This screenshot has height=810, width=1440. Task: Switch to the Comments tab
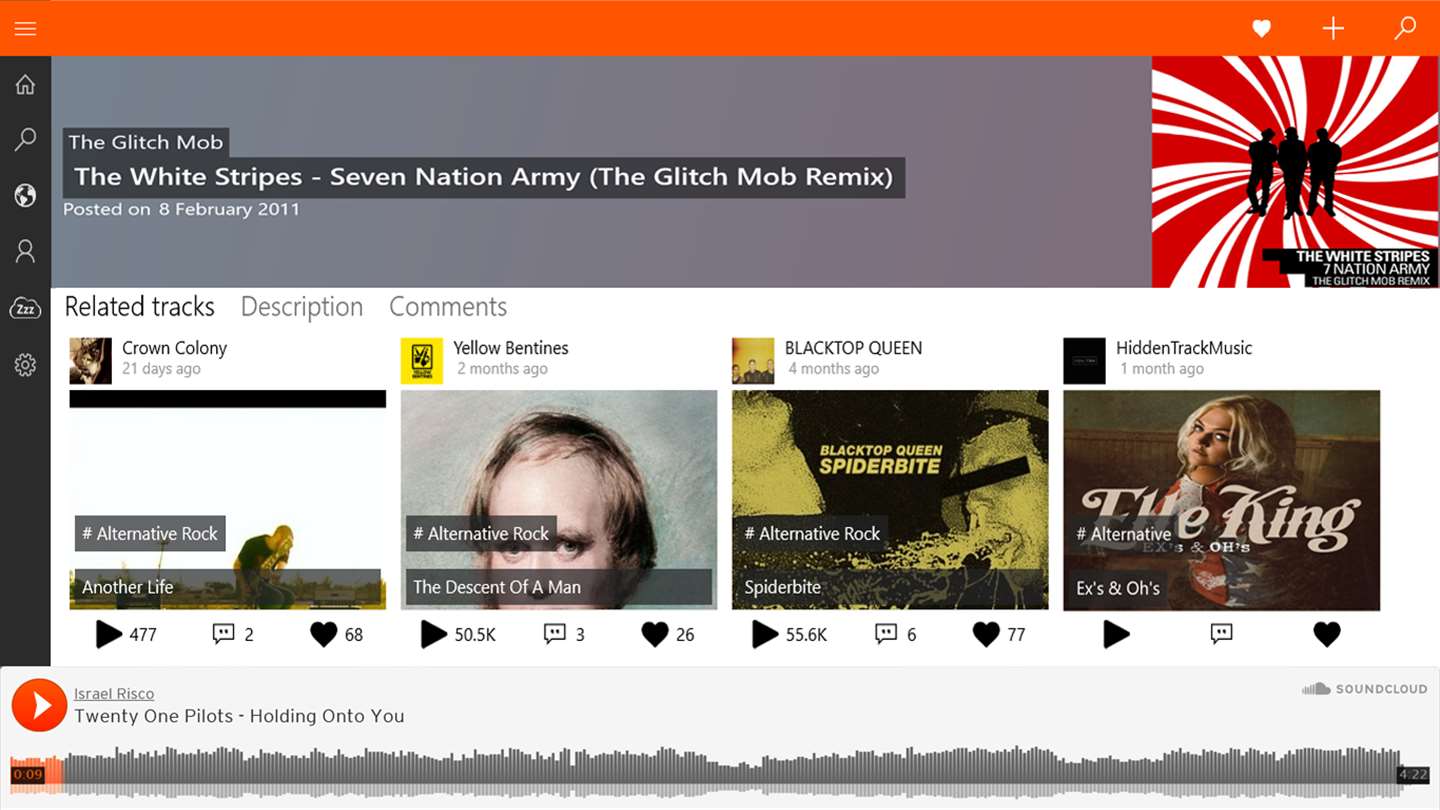448,307
